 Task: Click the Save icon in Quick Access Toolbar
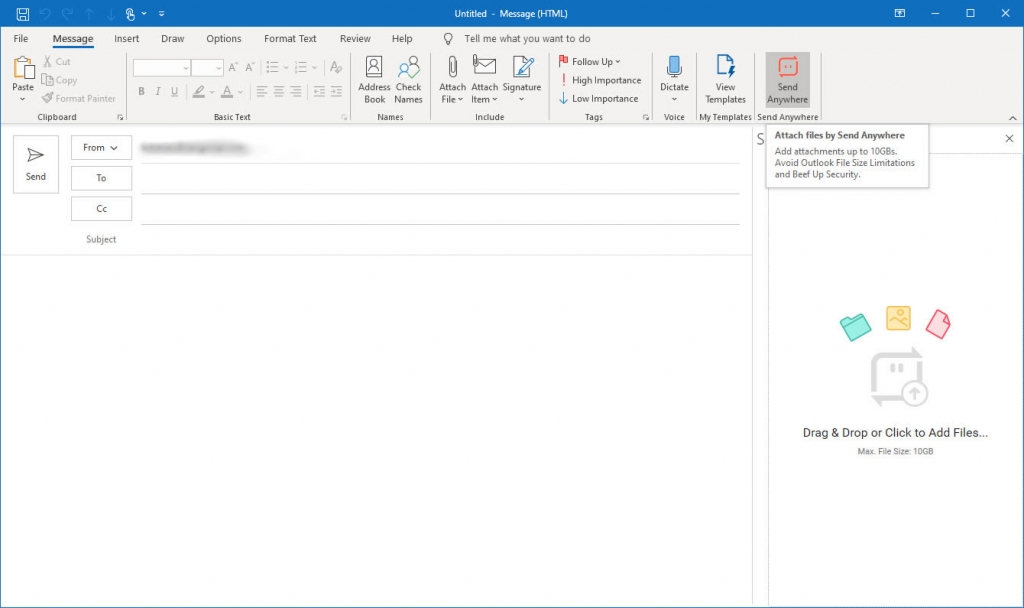(x=22, y=13)
